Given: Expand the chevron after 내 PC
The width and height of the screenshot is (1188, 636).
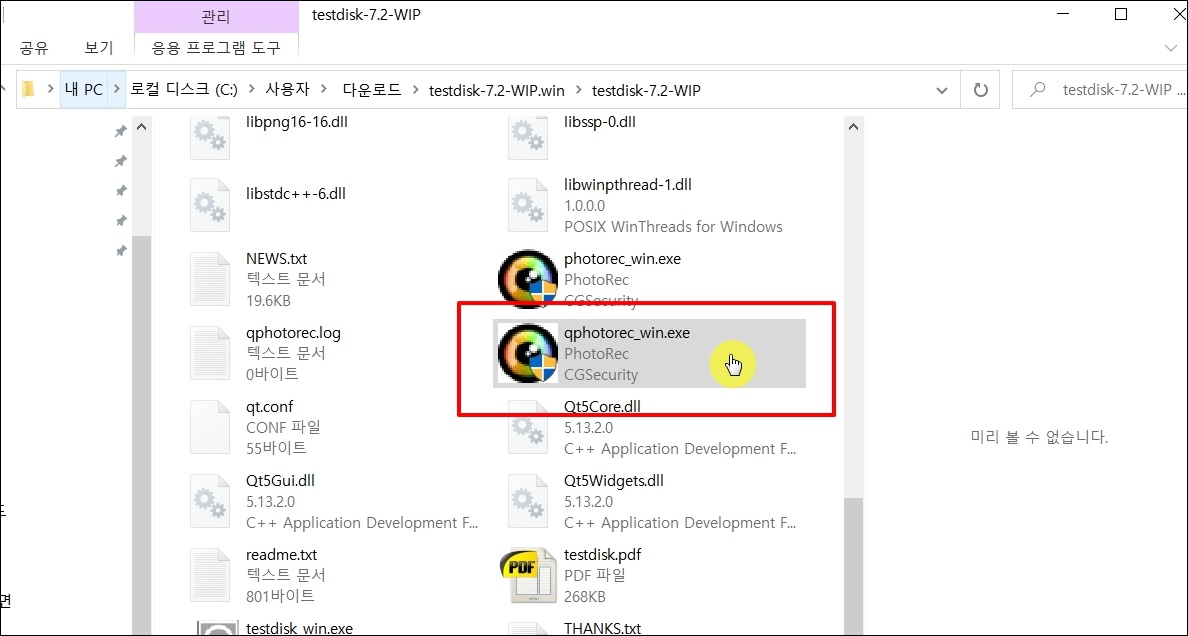Looking at the screenshot, I should pos(117,90).
